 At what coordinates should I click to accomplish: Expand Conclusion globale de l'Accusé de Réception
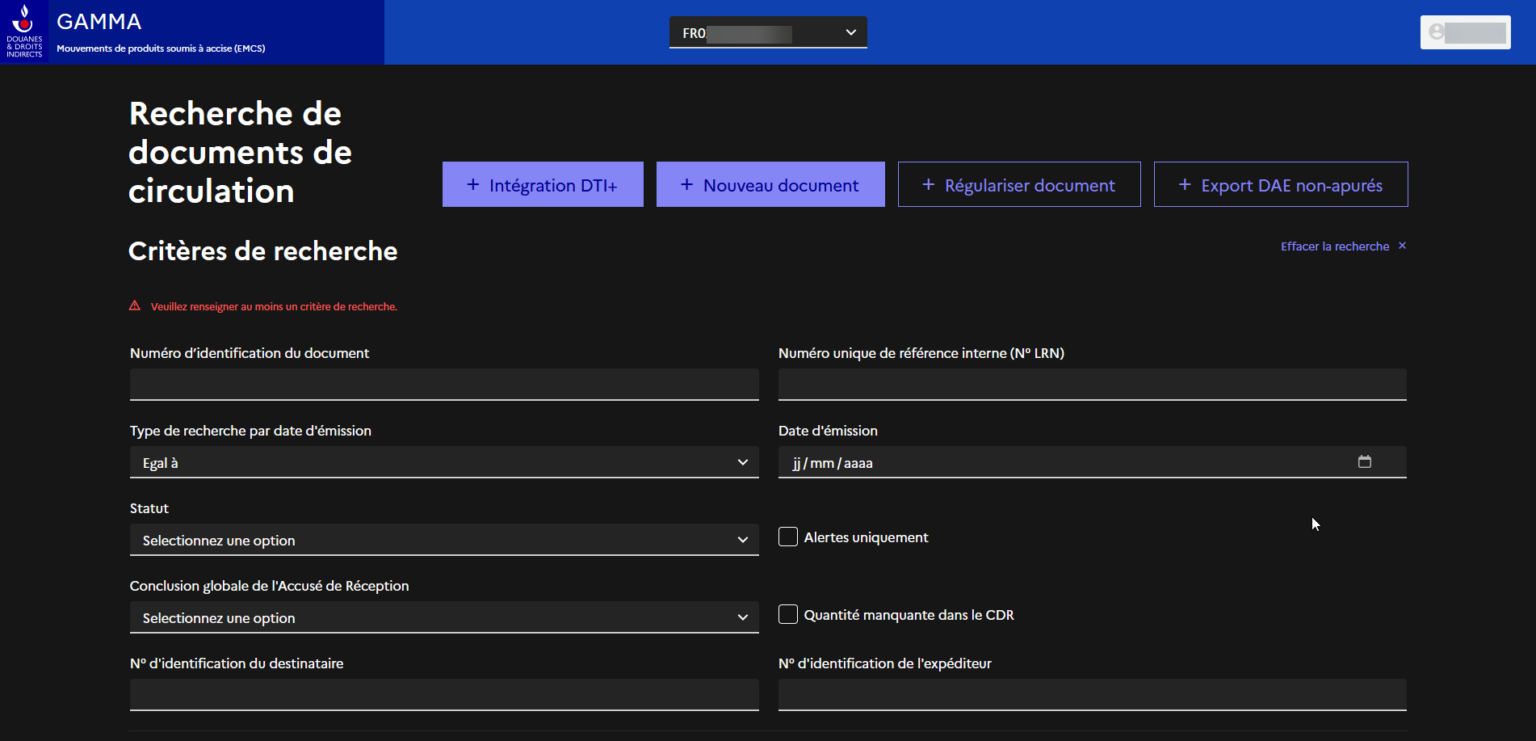pos(443,618)
